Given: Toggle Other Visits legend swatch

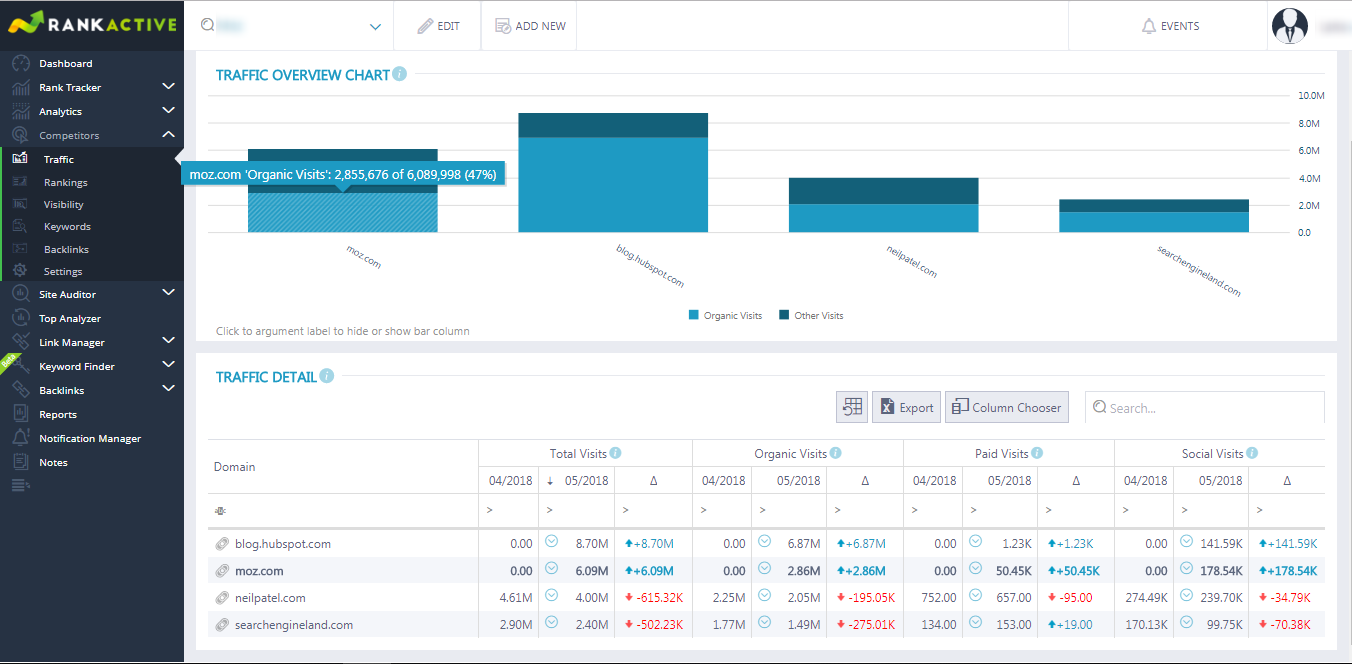Looking at the screenshot, I should pyautogui.click(x=784, y=315).
